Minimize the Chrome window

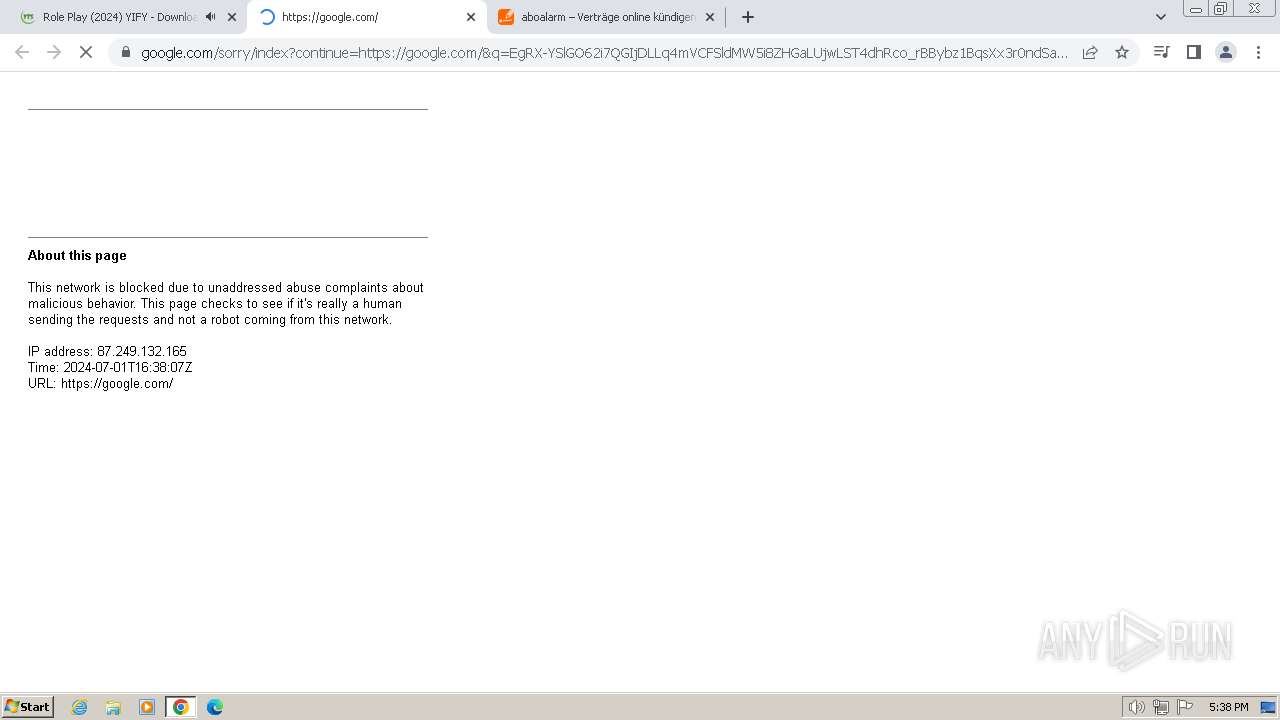coord(1195,9)
